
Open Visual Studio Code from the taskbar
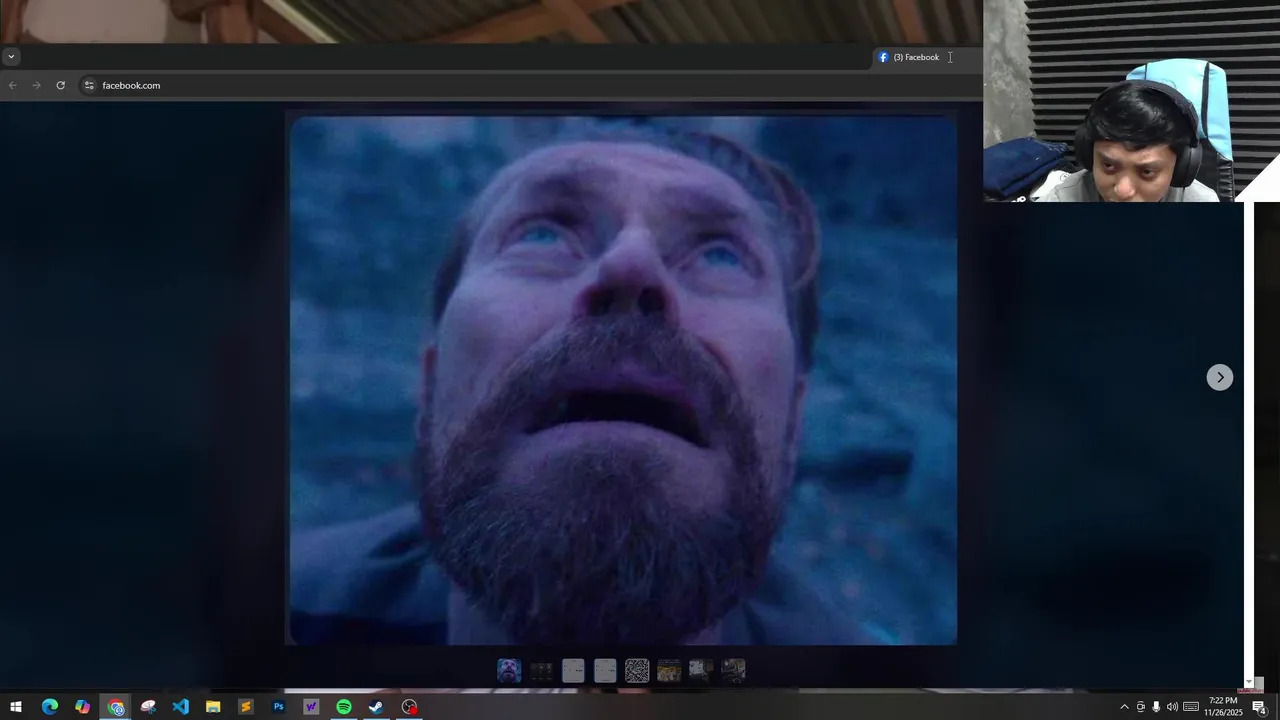point(180,707)
